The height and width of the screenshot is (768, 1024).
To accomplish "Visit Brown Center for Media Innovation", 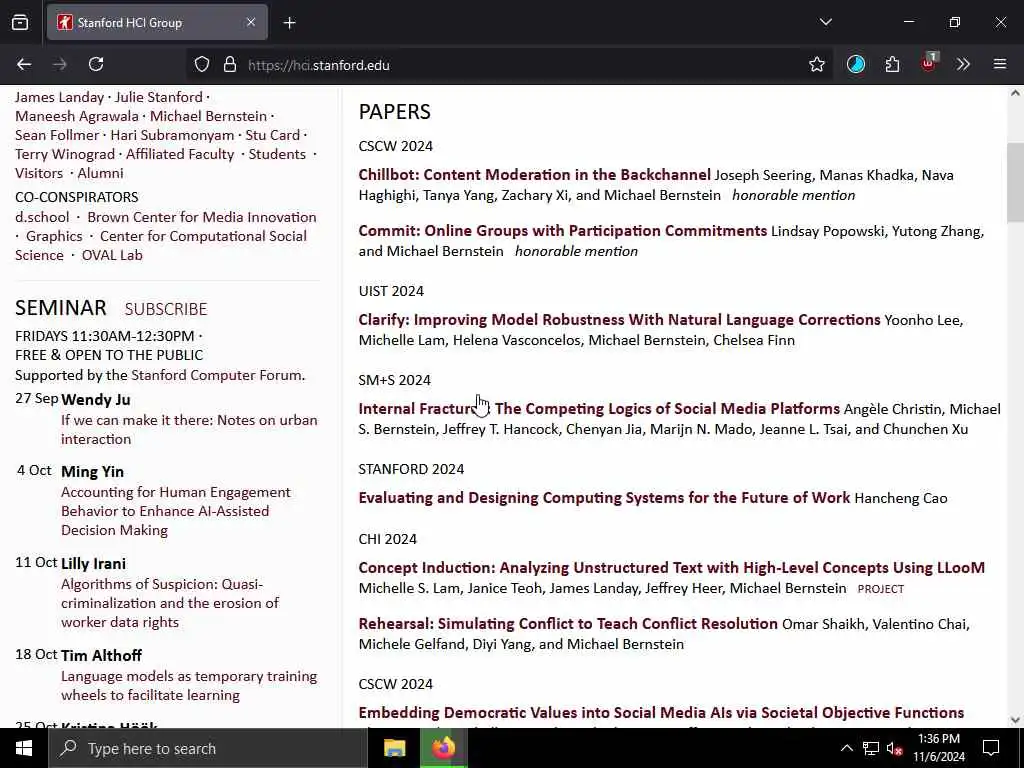I will (x=202, y=217).
